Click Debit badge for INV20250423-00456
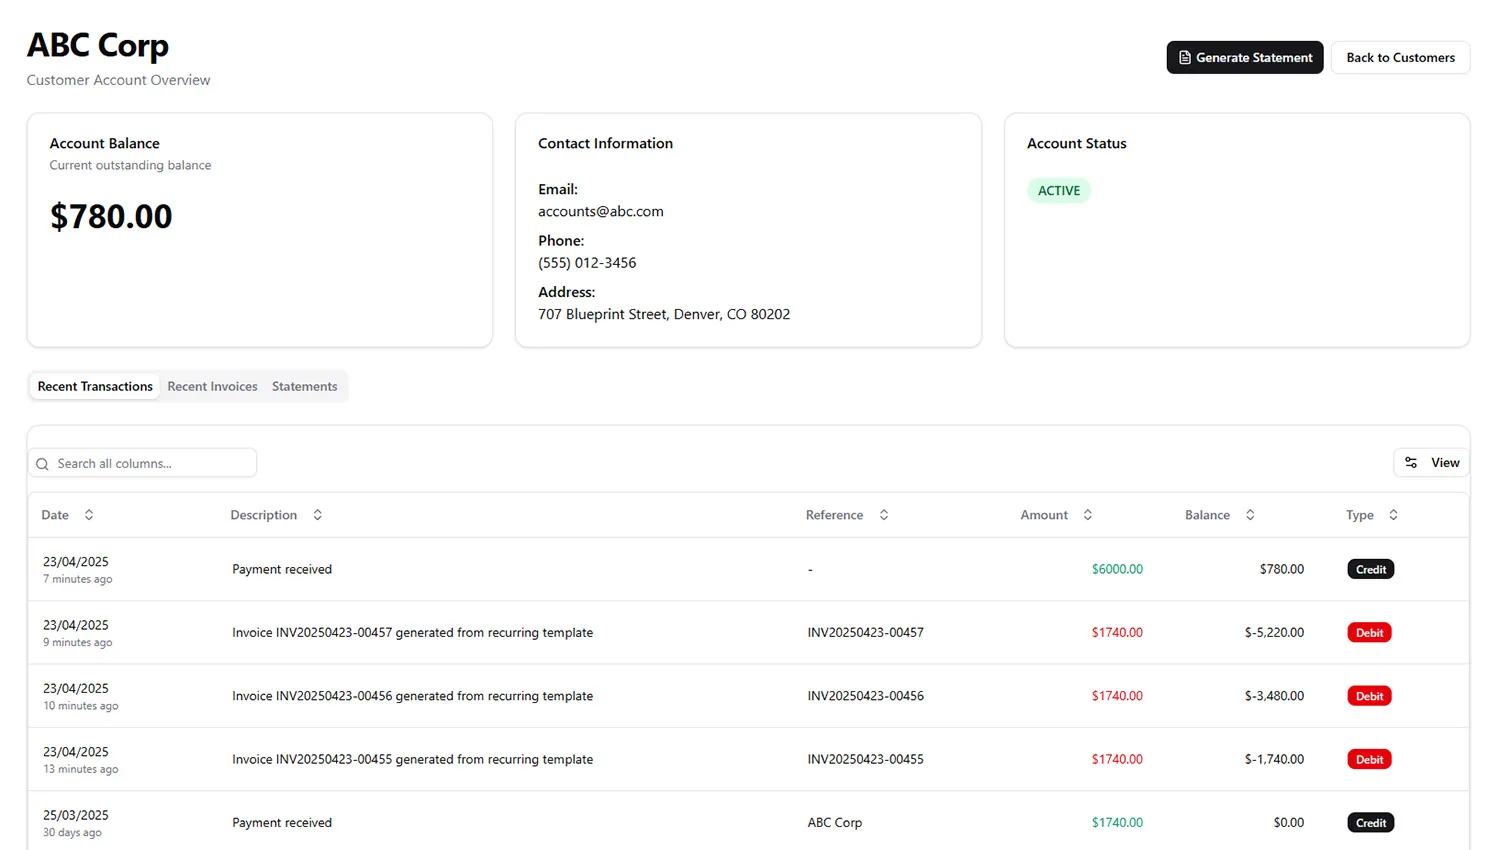The image size is (1500, 850). 1370,696
